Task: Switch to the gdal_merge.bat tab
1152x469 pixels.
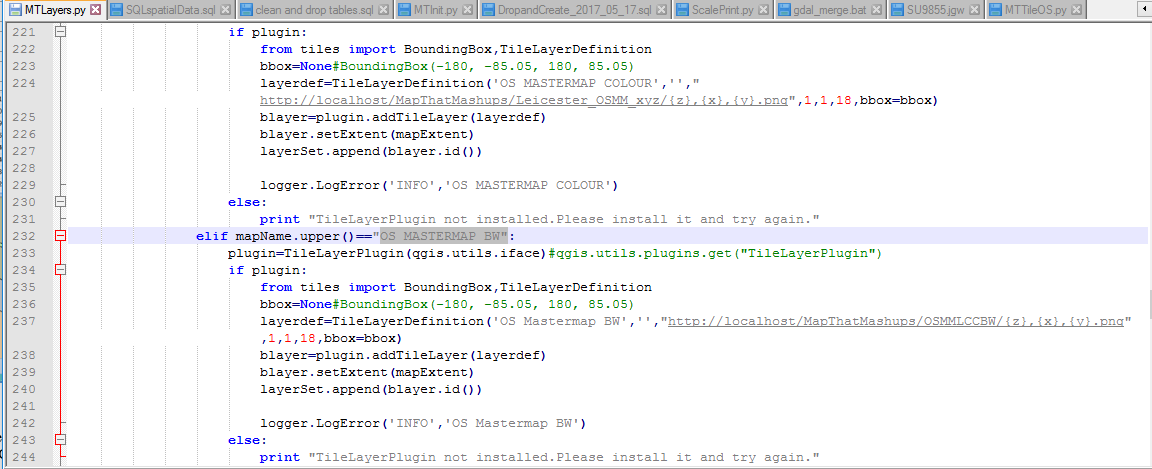Action: coord(831,10)
